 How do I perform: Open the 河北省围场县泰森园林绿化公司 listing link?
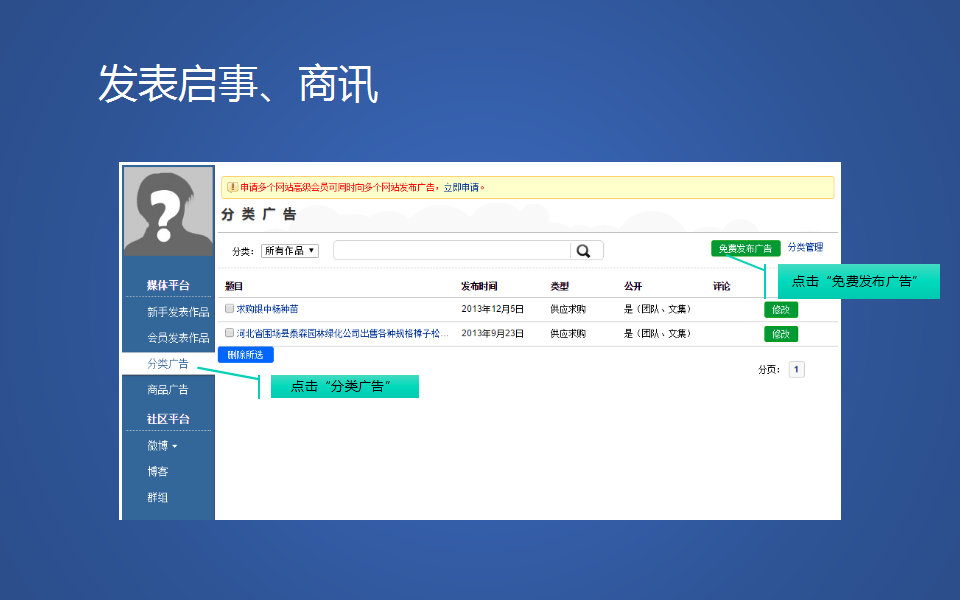coord(342,334)
